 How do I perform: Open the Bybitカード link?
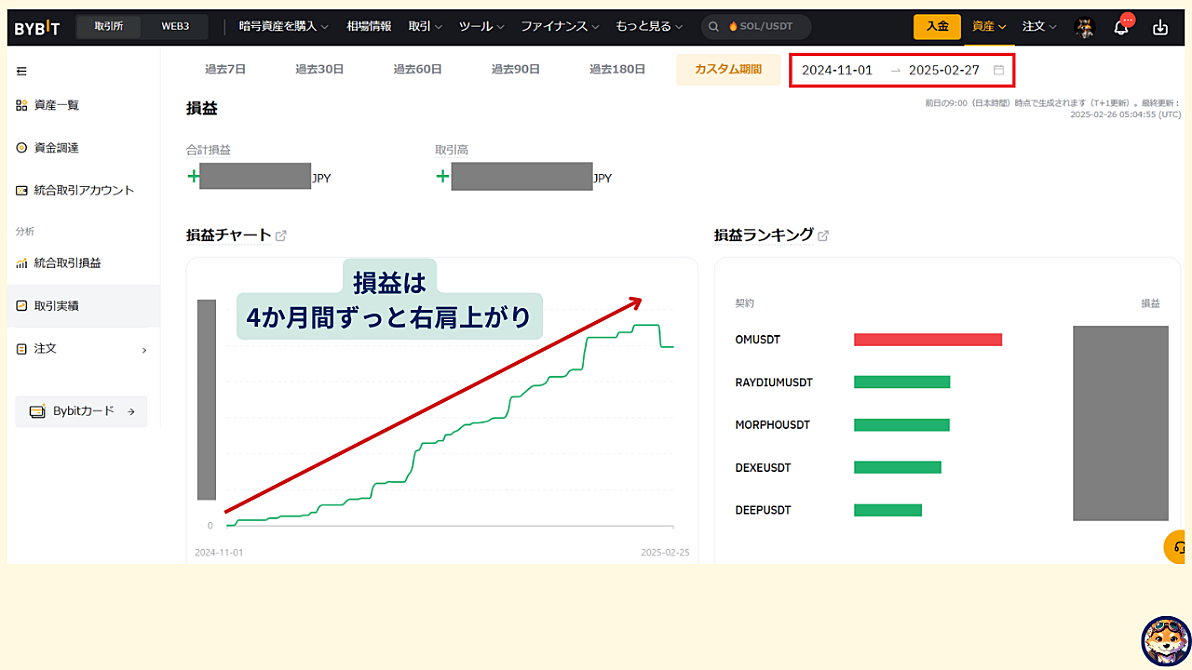pyautogui.click(x=81, y=411)
